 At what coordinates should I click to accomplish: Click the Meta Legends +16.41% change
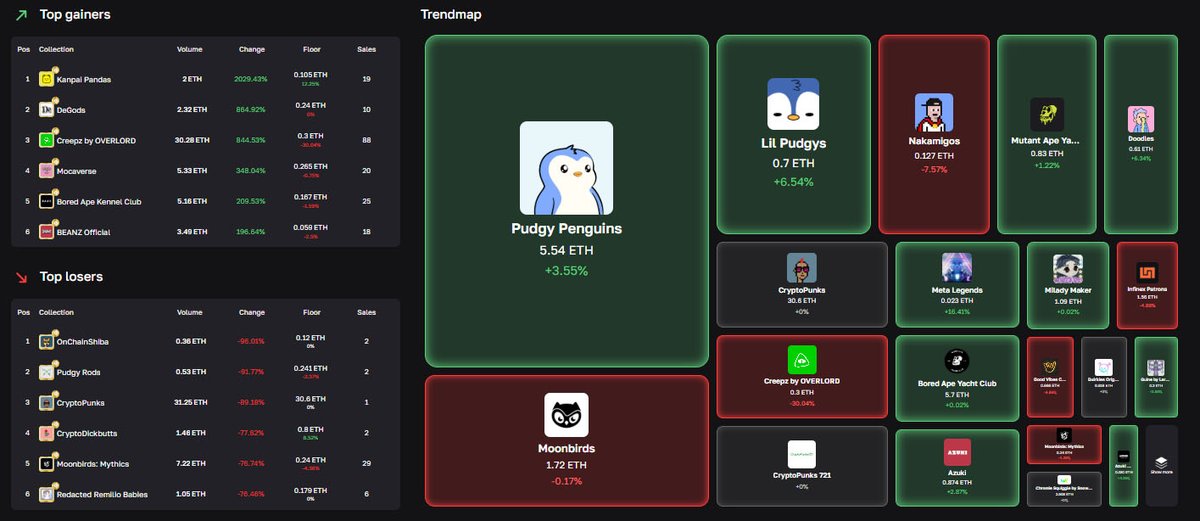tap(957, 311)
